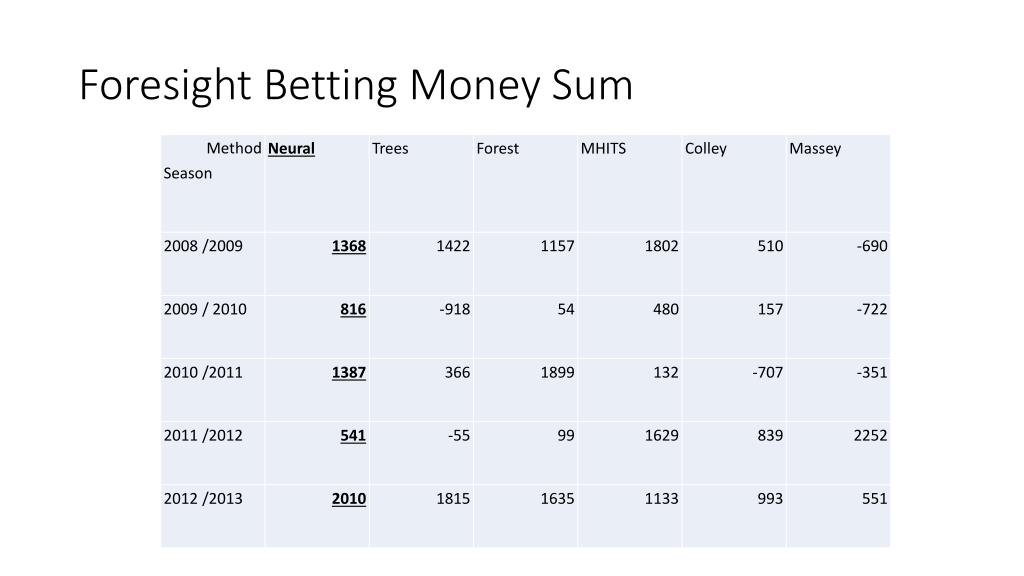1024x576 pixels.
Task: Click the slide title Foresight Betting Money Sum
Action: (356, 86)
